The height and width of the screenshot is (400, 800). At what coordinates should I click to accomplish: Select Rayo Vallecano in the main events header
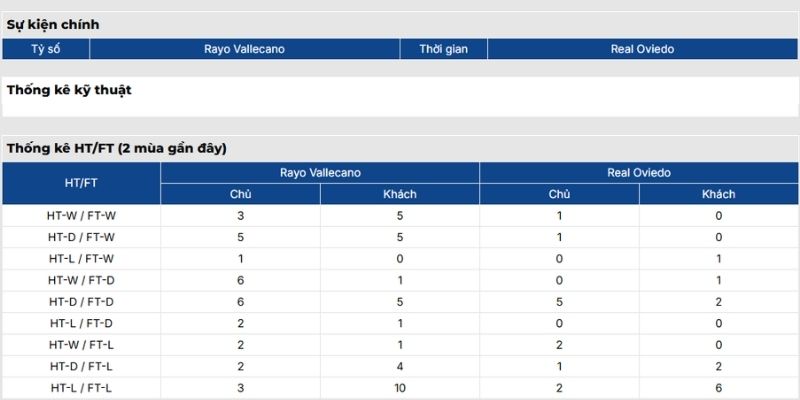coord(244,49)
